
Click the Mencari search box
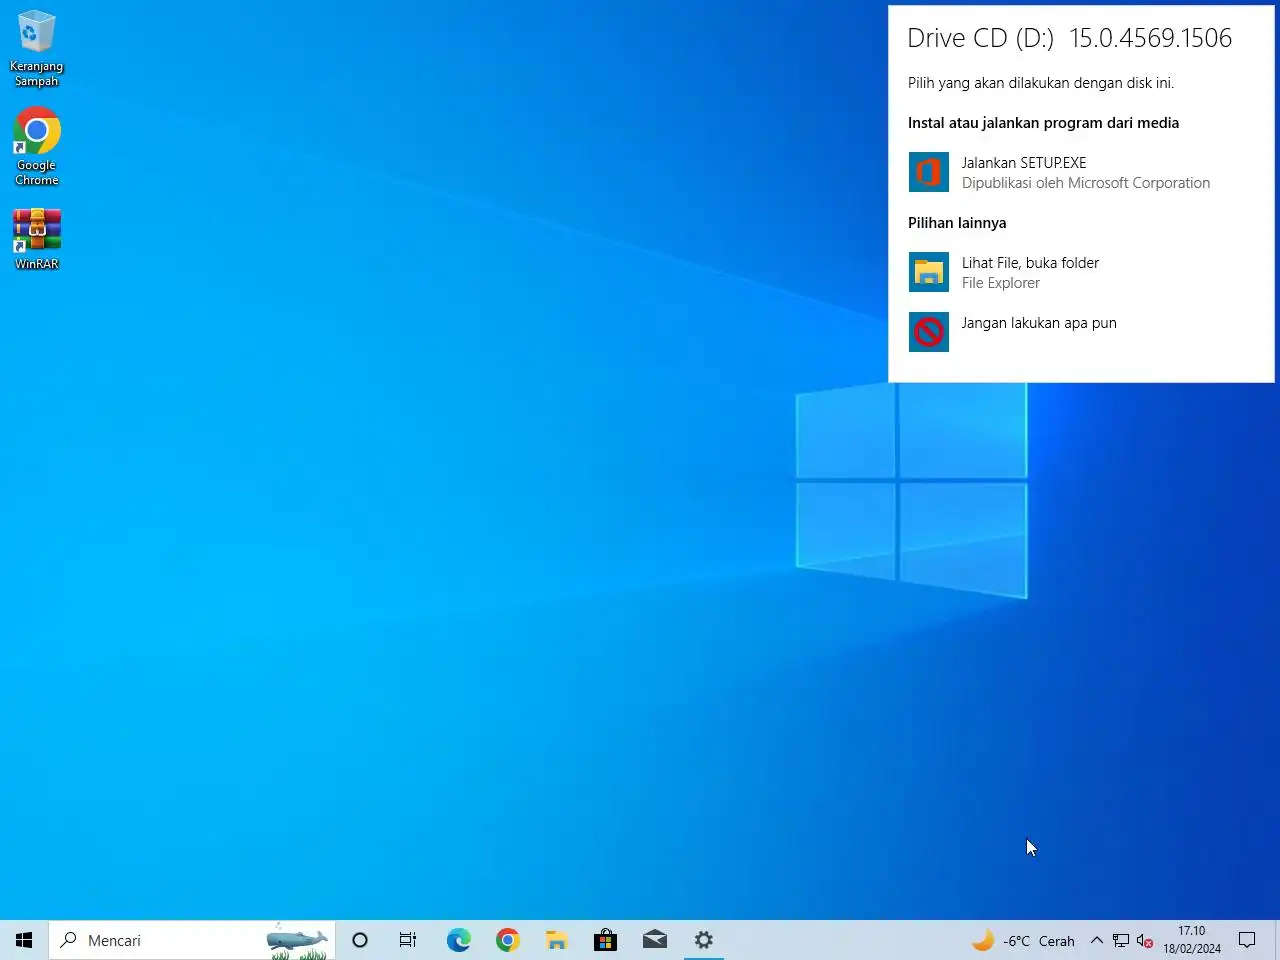192,940
